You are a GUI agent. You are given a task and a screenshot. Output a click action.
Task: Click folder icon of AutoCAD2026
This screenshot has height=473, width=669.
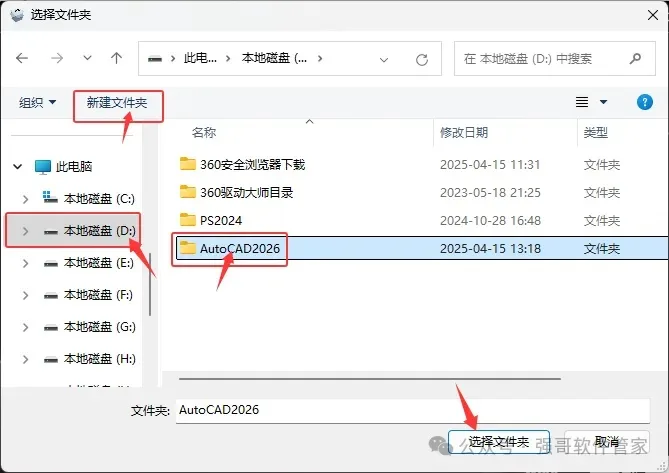tap(188, 248)
